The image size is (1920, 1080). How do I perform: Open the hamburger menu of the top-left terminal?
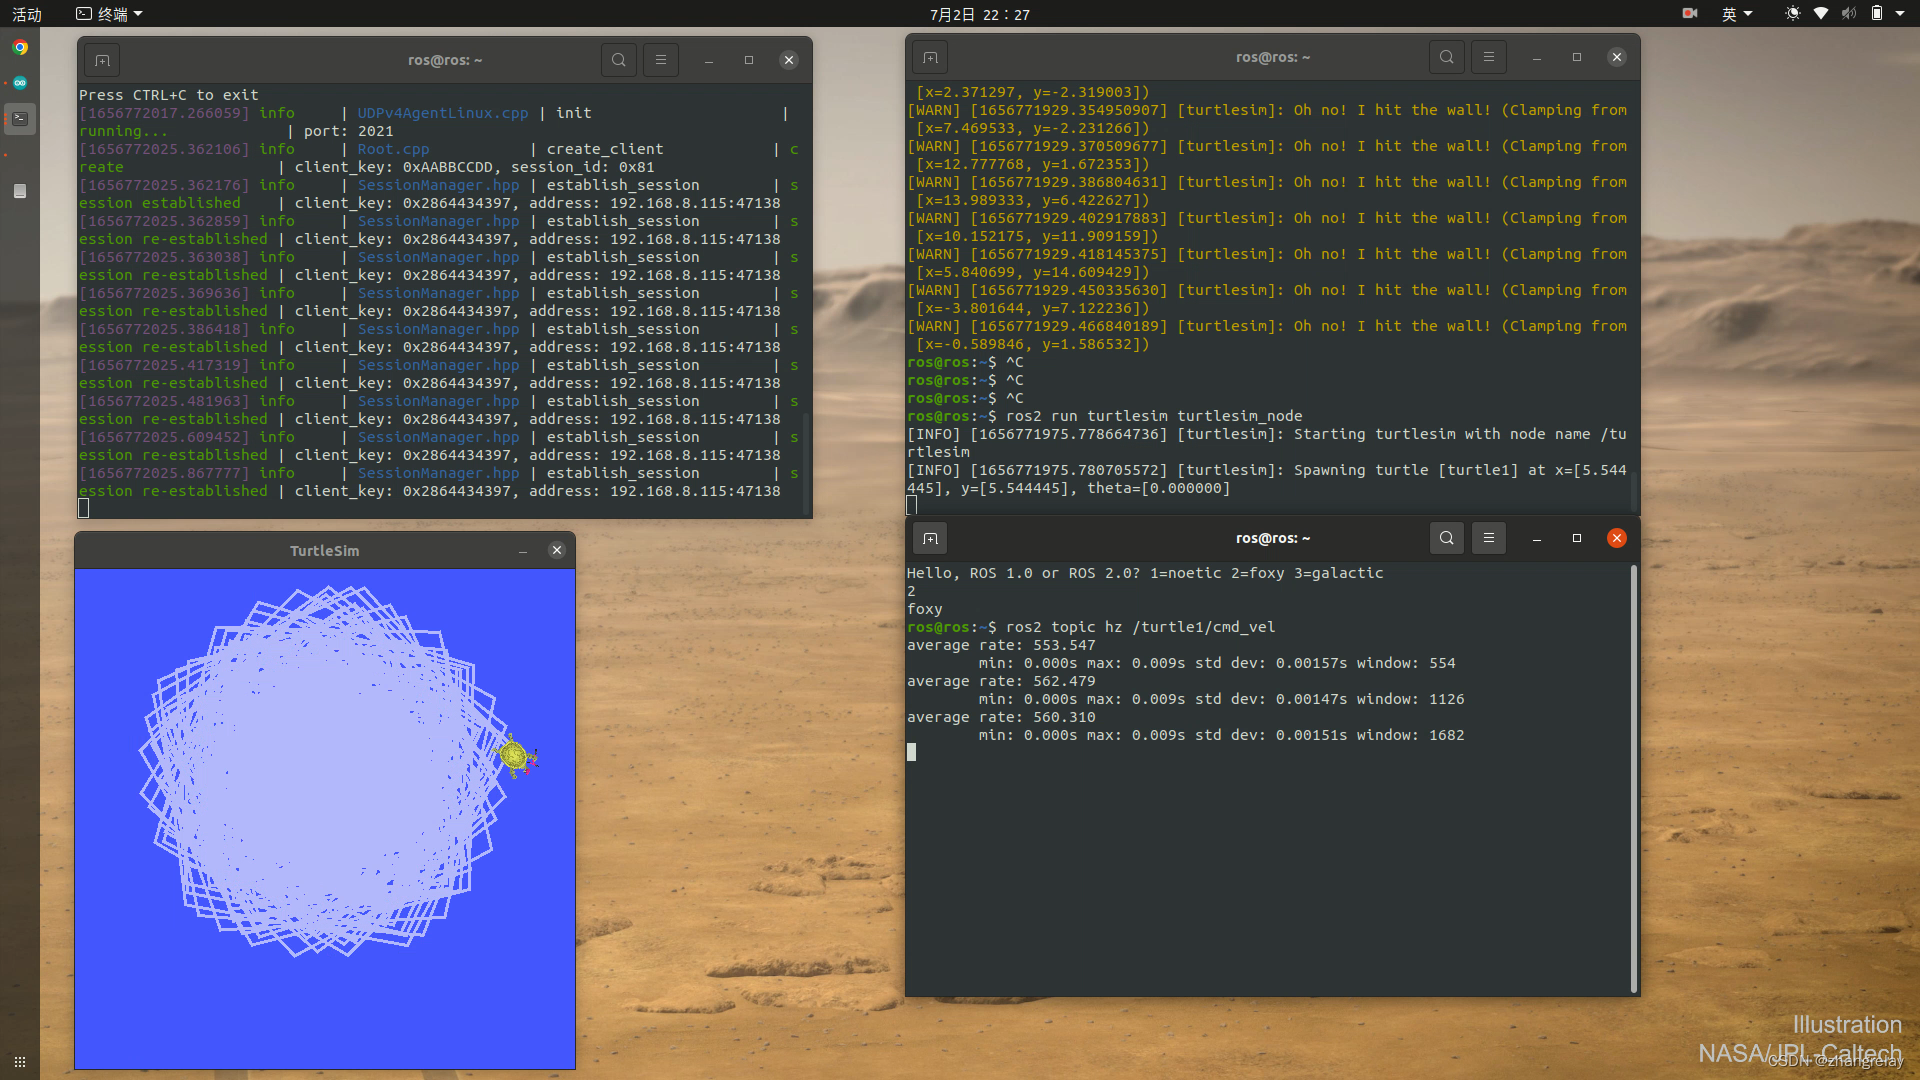pos(661,60)
